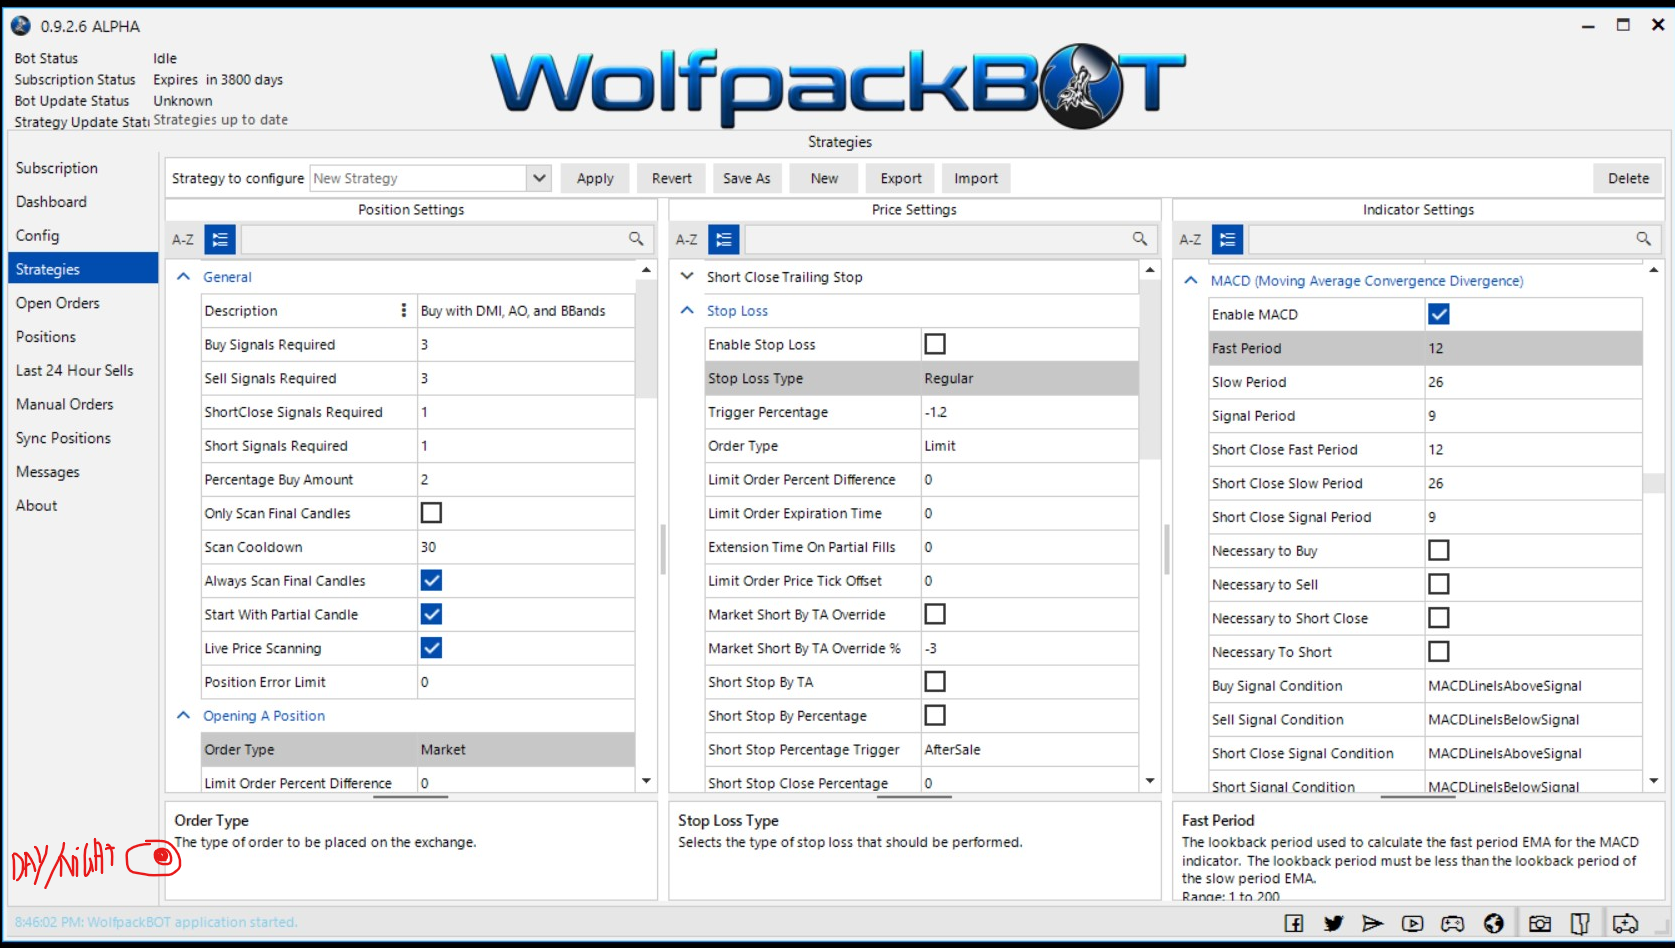Image resolution: width=1675 pixels, height=948 pixels.
Task: Collapse the Stop Loss section
Action: [688, 311]
